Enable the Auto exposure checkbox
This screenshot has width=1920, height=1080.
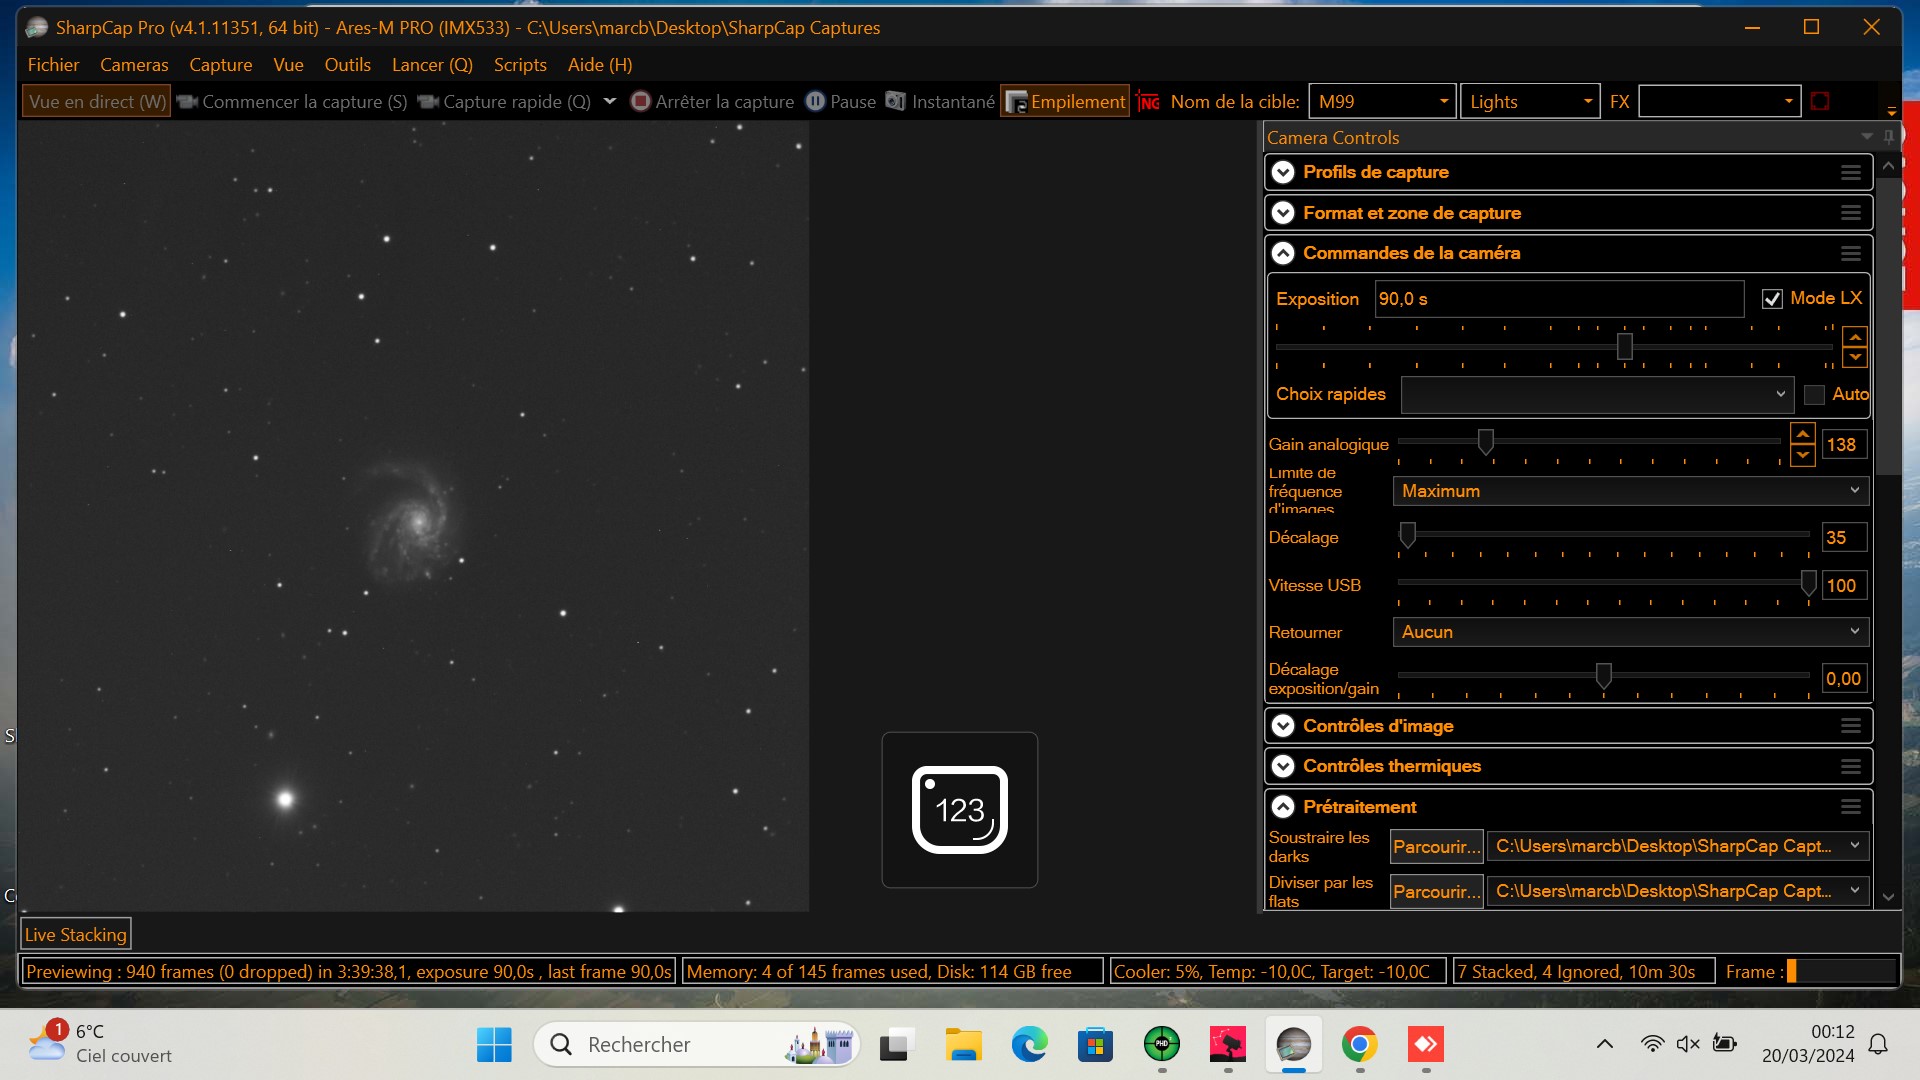tap(1814, 395)
